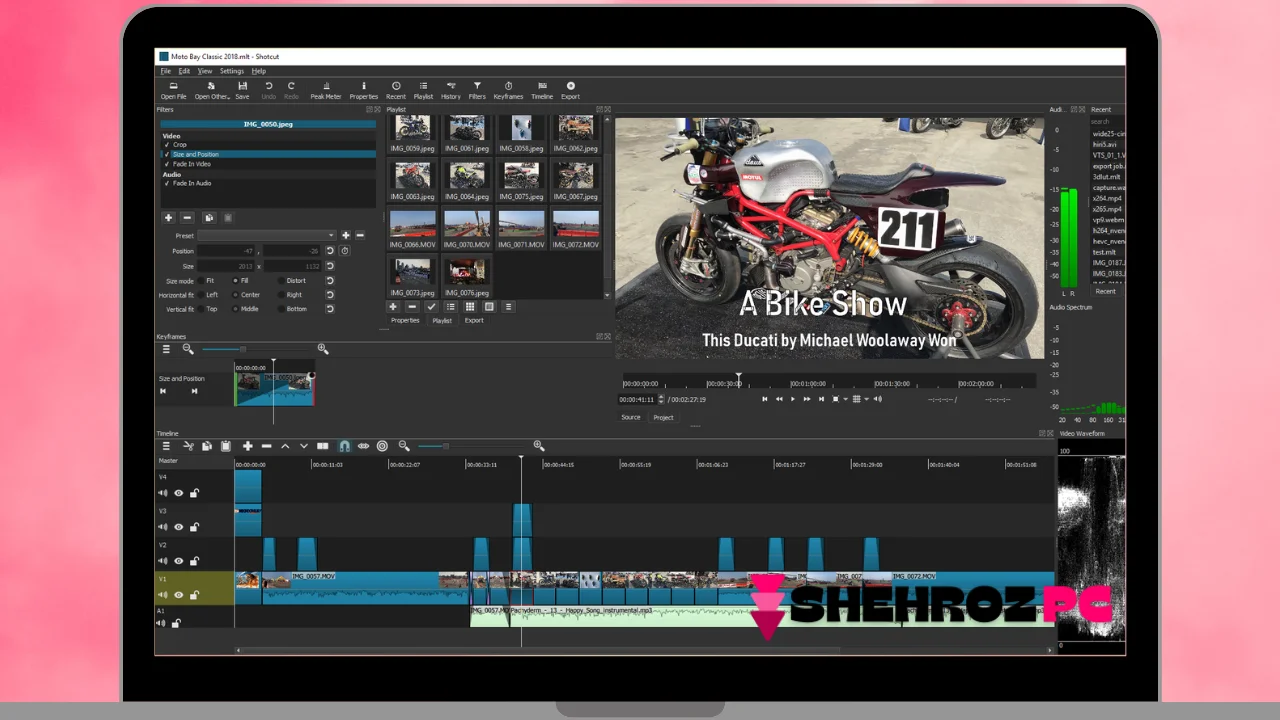Image resolution: width=1280 pixels, height=720 pixels.
Task: Toggle scrub while dragging in timeline
Action: 363,446
